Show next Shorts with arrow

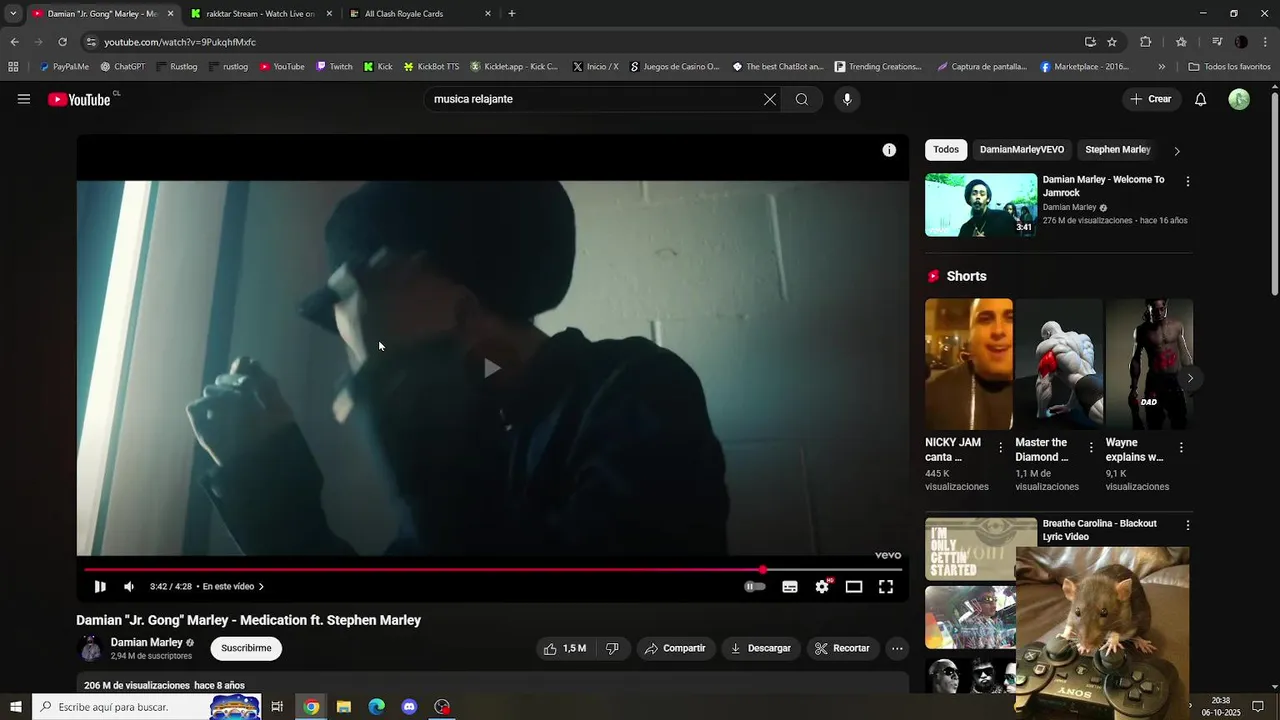coord(1190,378)
